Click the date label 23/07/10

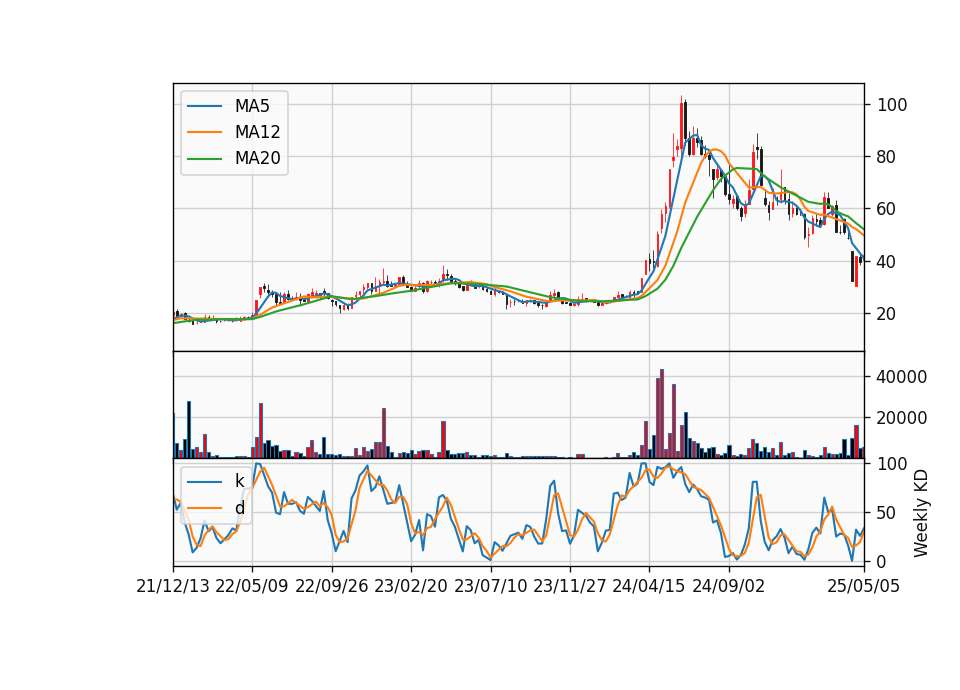tap(490, 586)
